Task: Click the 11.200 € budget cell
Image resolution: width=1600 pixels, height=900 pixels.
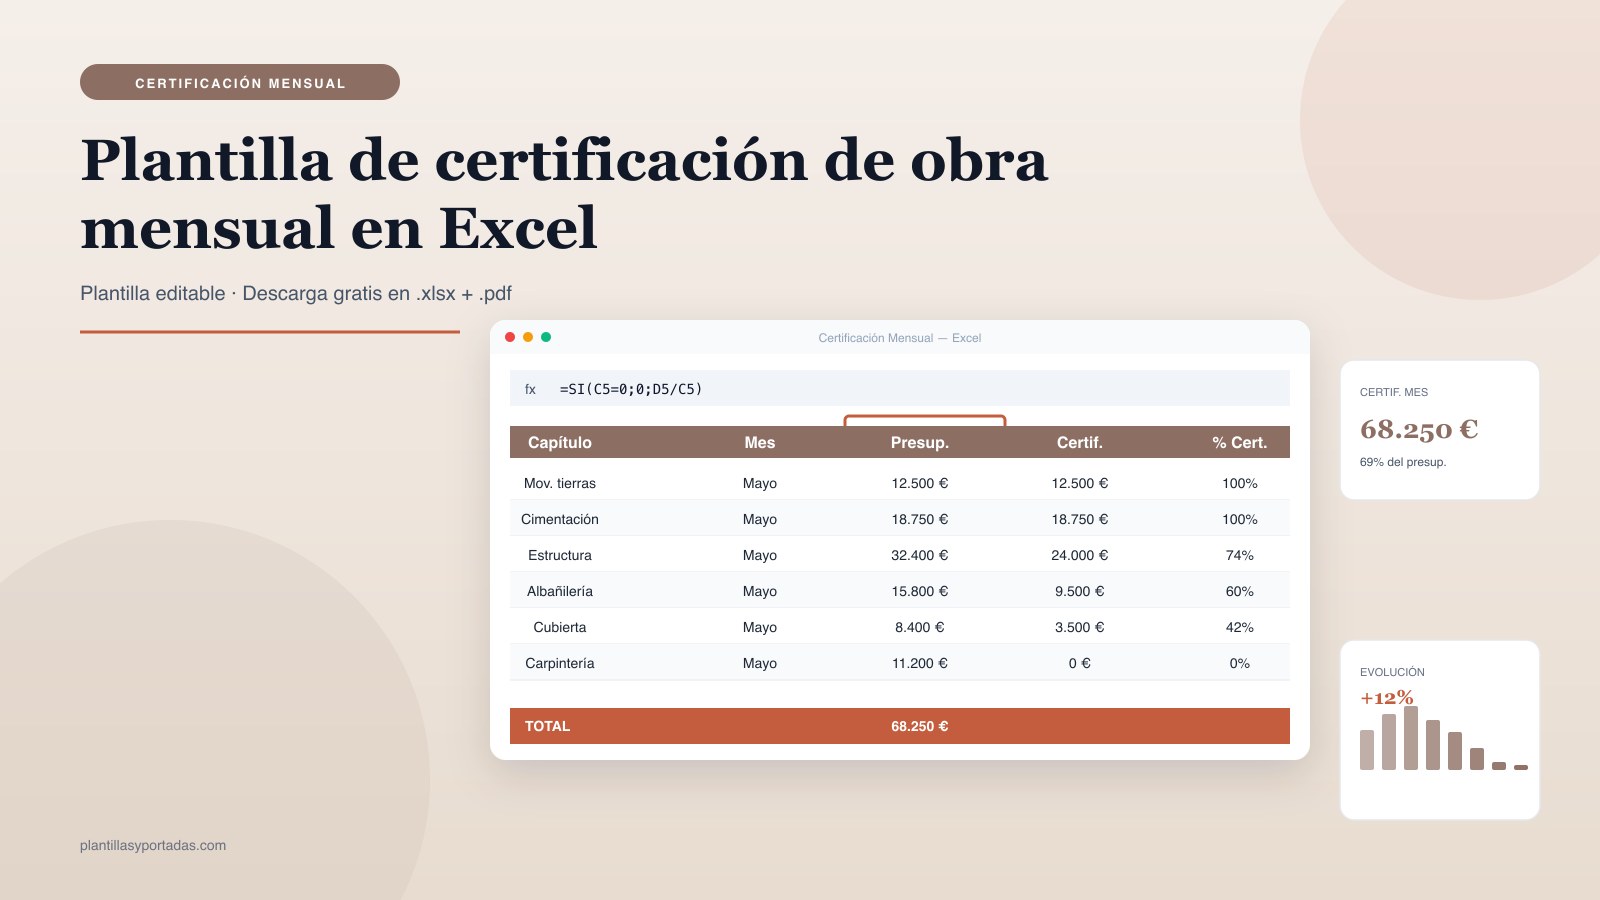Action: point(920,663)
